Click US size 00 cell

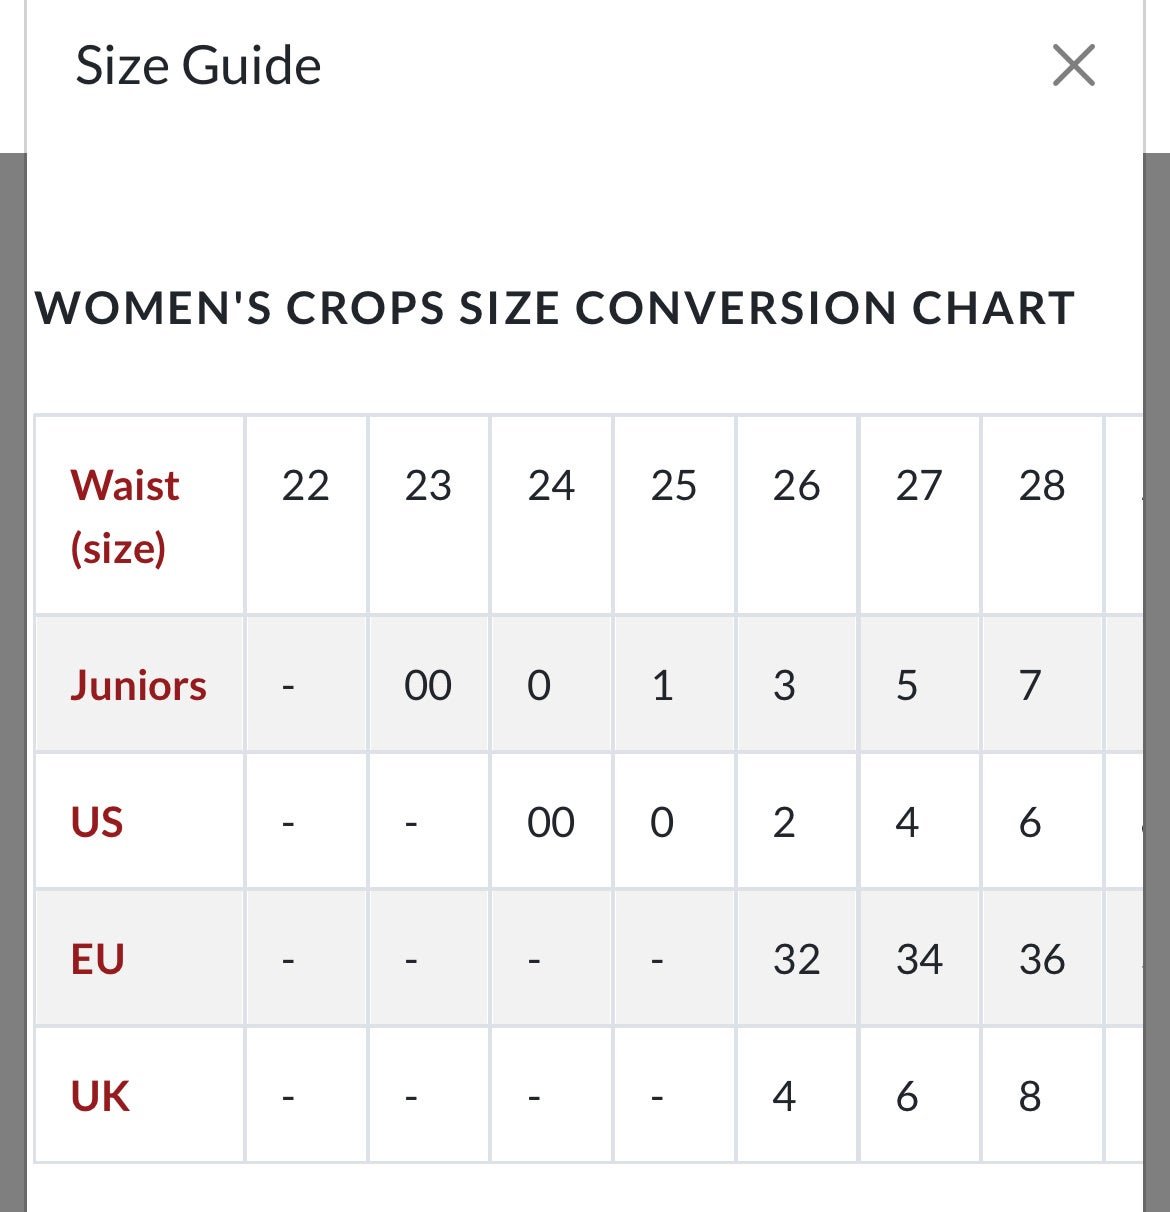tap(551, 822)
